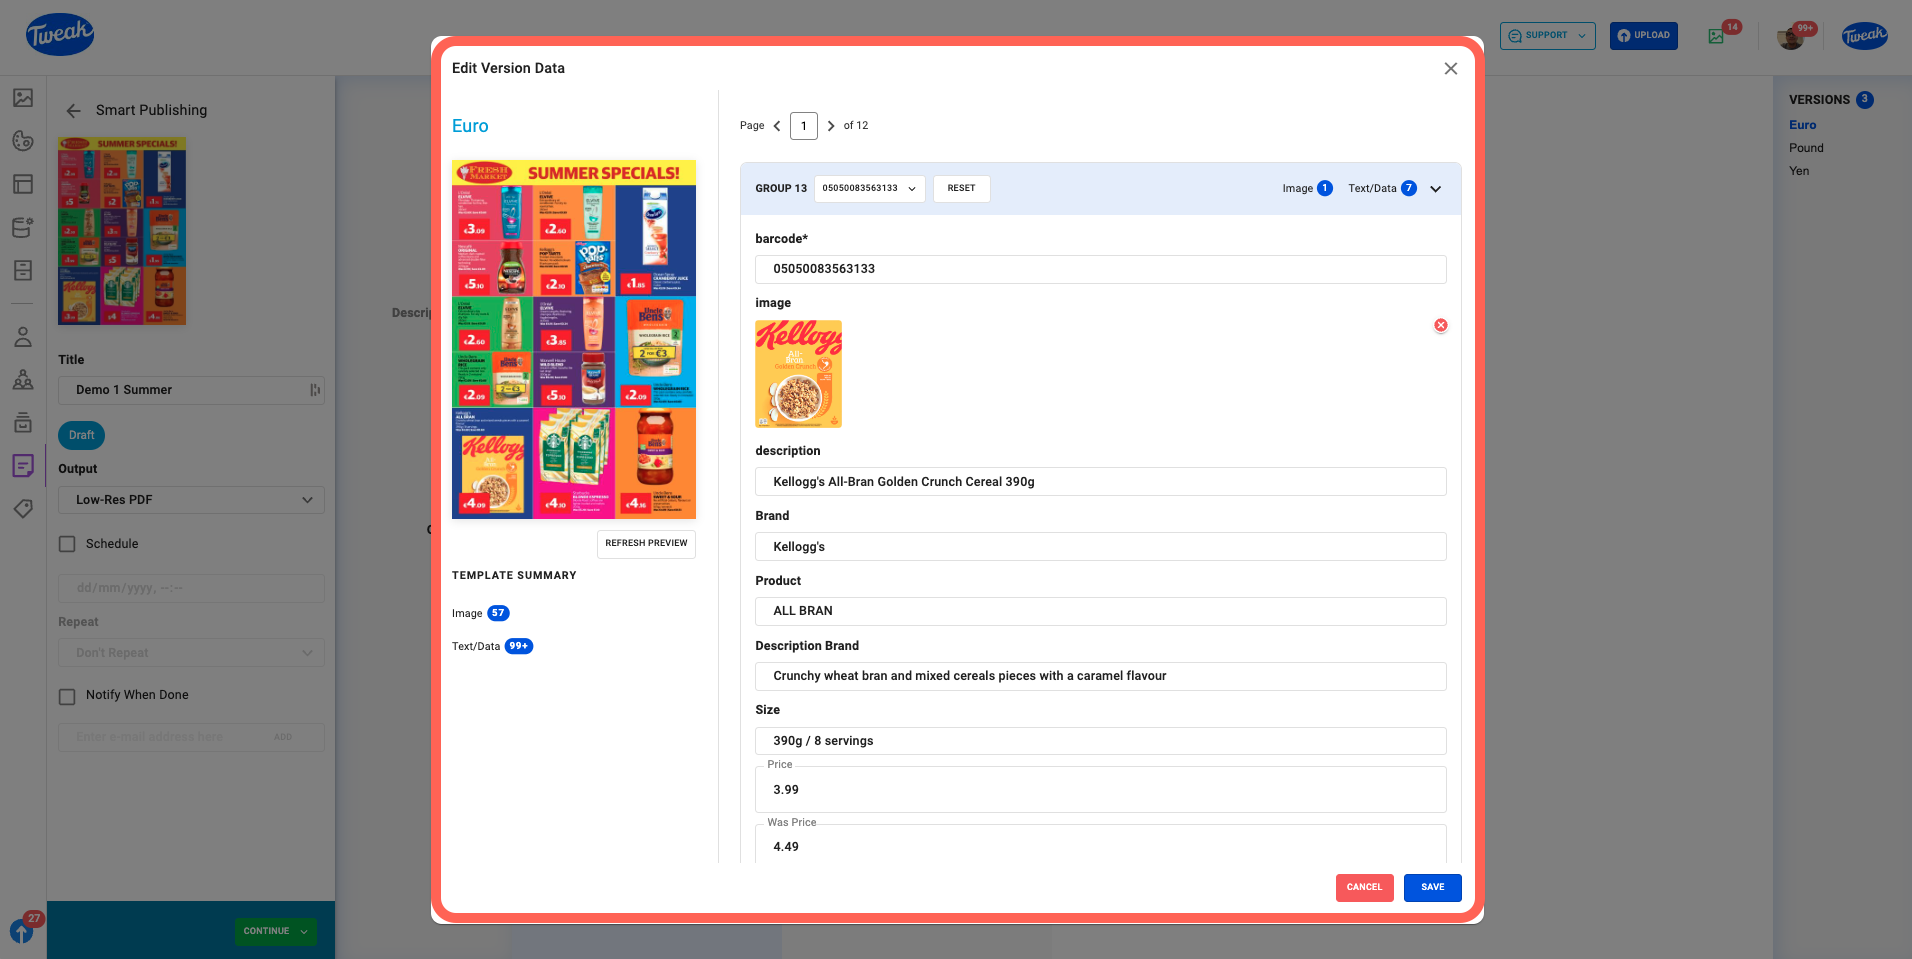Click the Draft status pill
The width and height of the screenshot is (1912, 959).
pos(82,435)
